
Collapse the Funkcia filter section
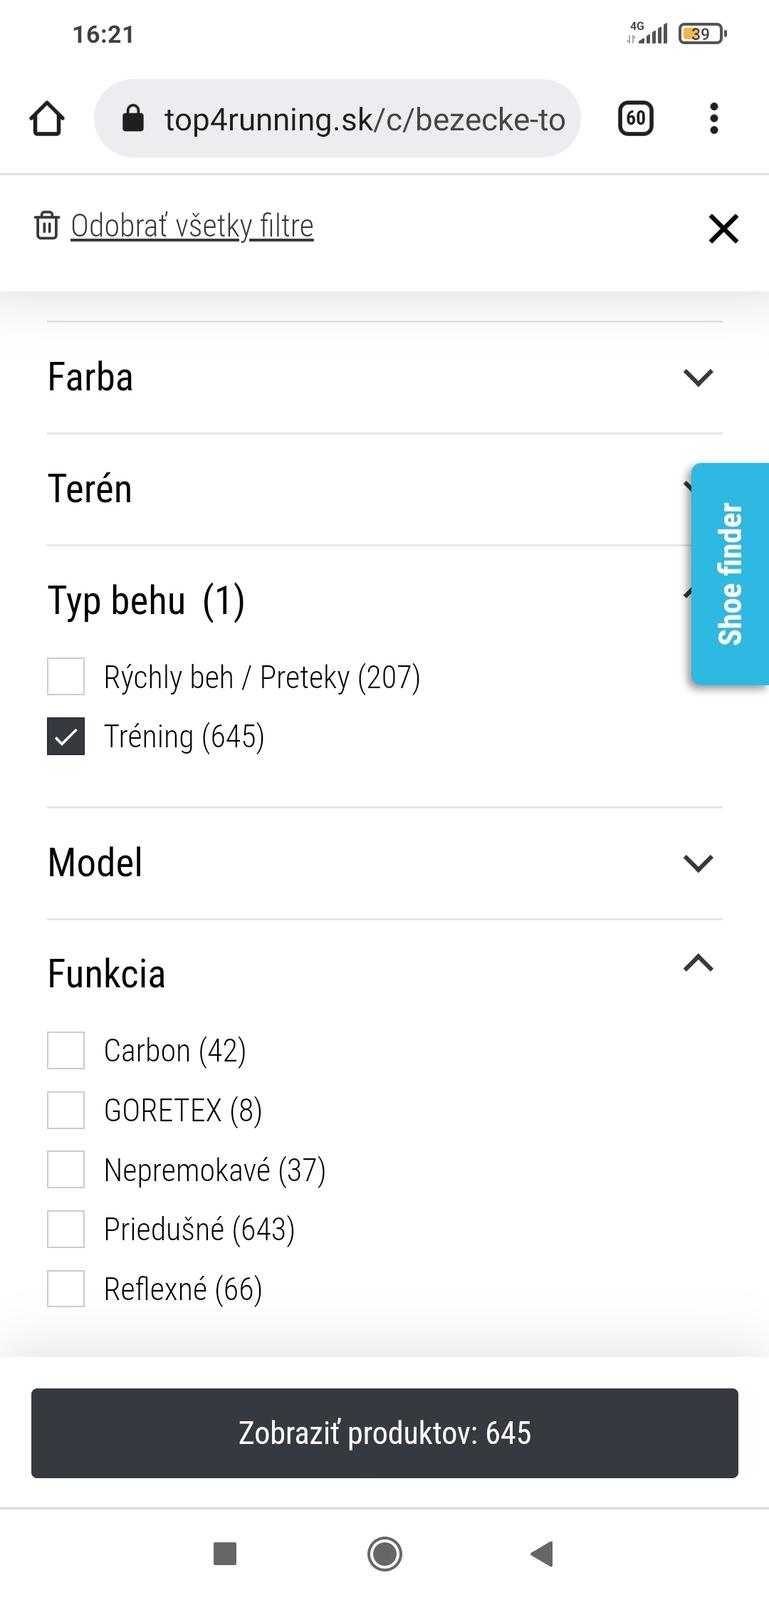tap(697, 964)
